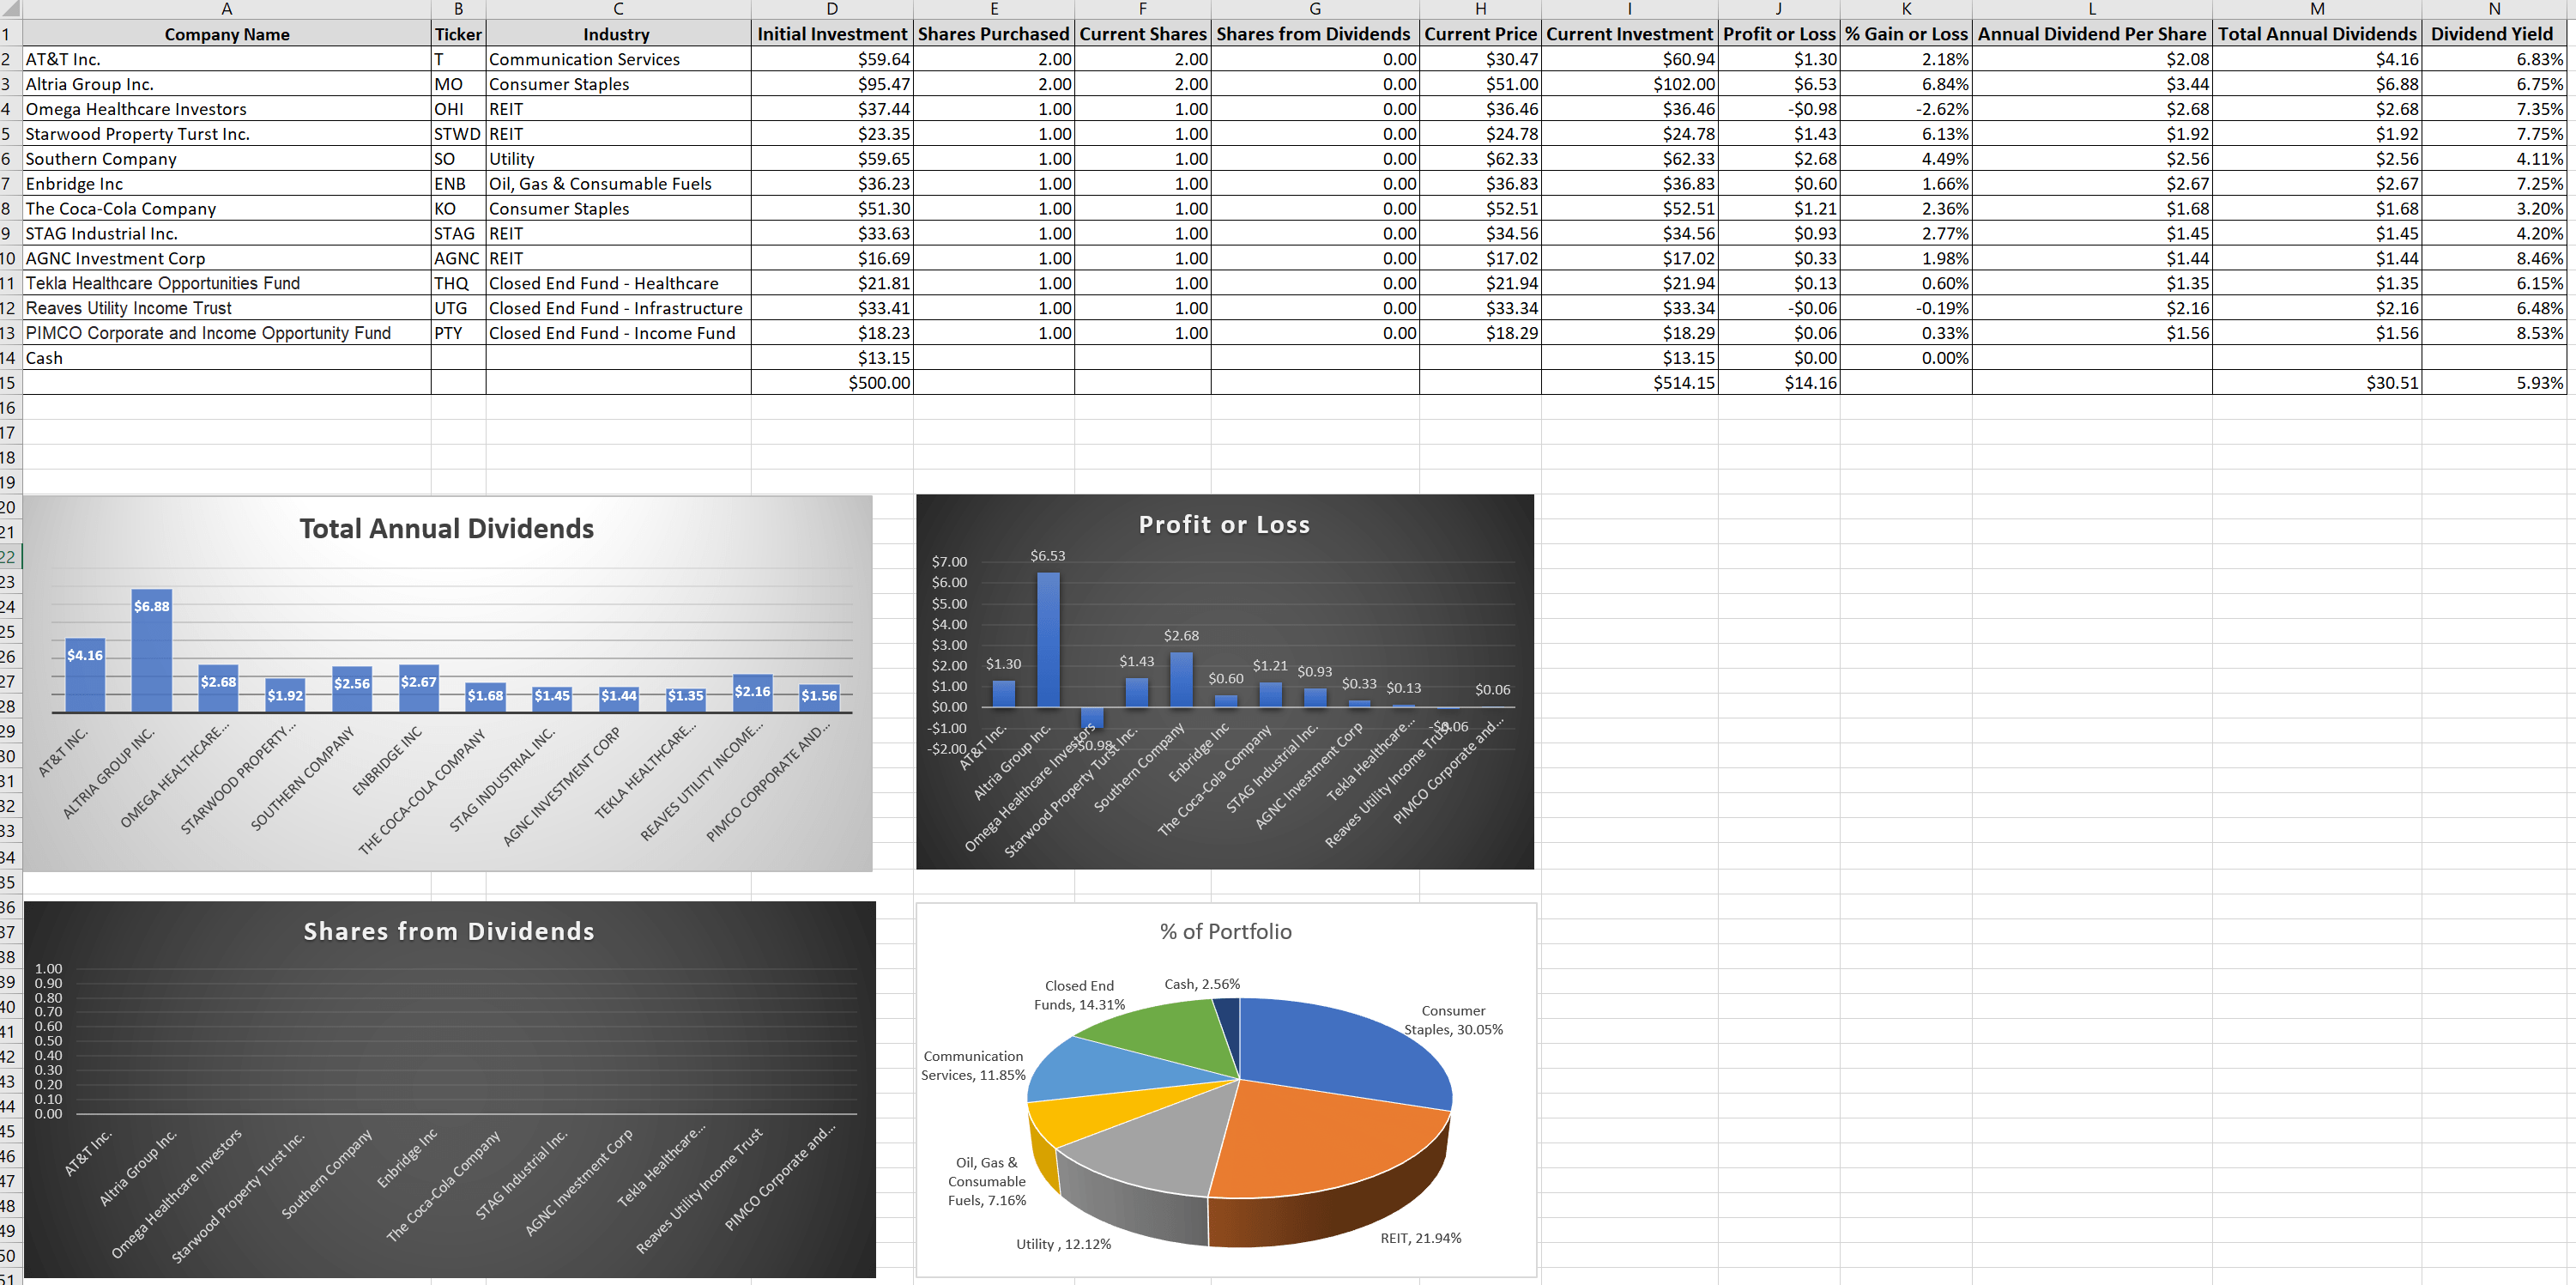Click the $30.51 total annual dividends cell
This screenshot has width=2576, height=1285.
click(x=2317, y=383)
